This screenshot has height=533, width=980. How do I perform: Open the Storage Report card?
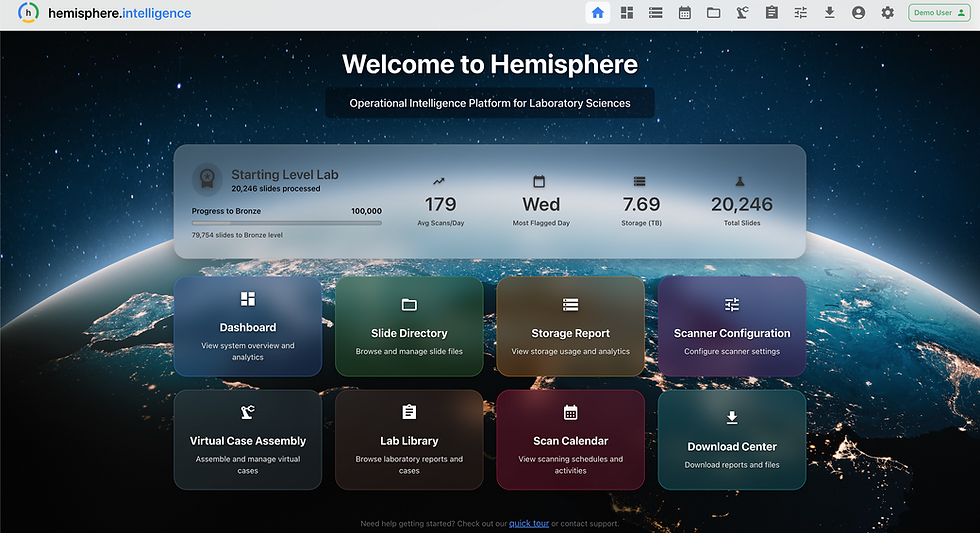(570, 326)
